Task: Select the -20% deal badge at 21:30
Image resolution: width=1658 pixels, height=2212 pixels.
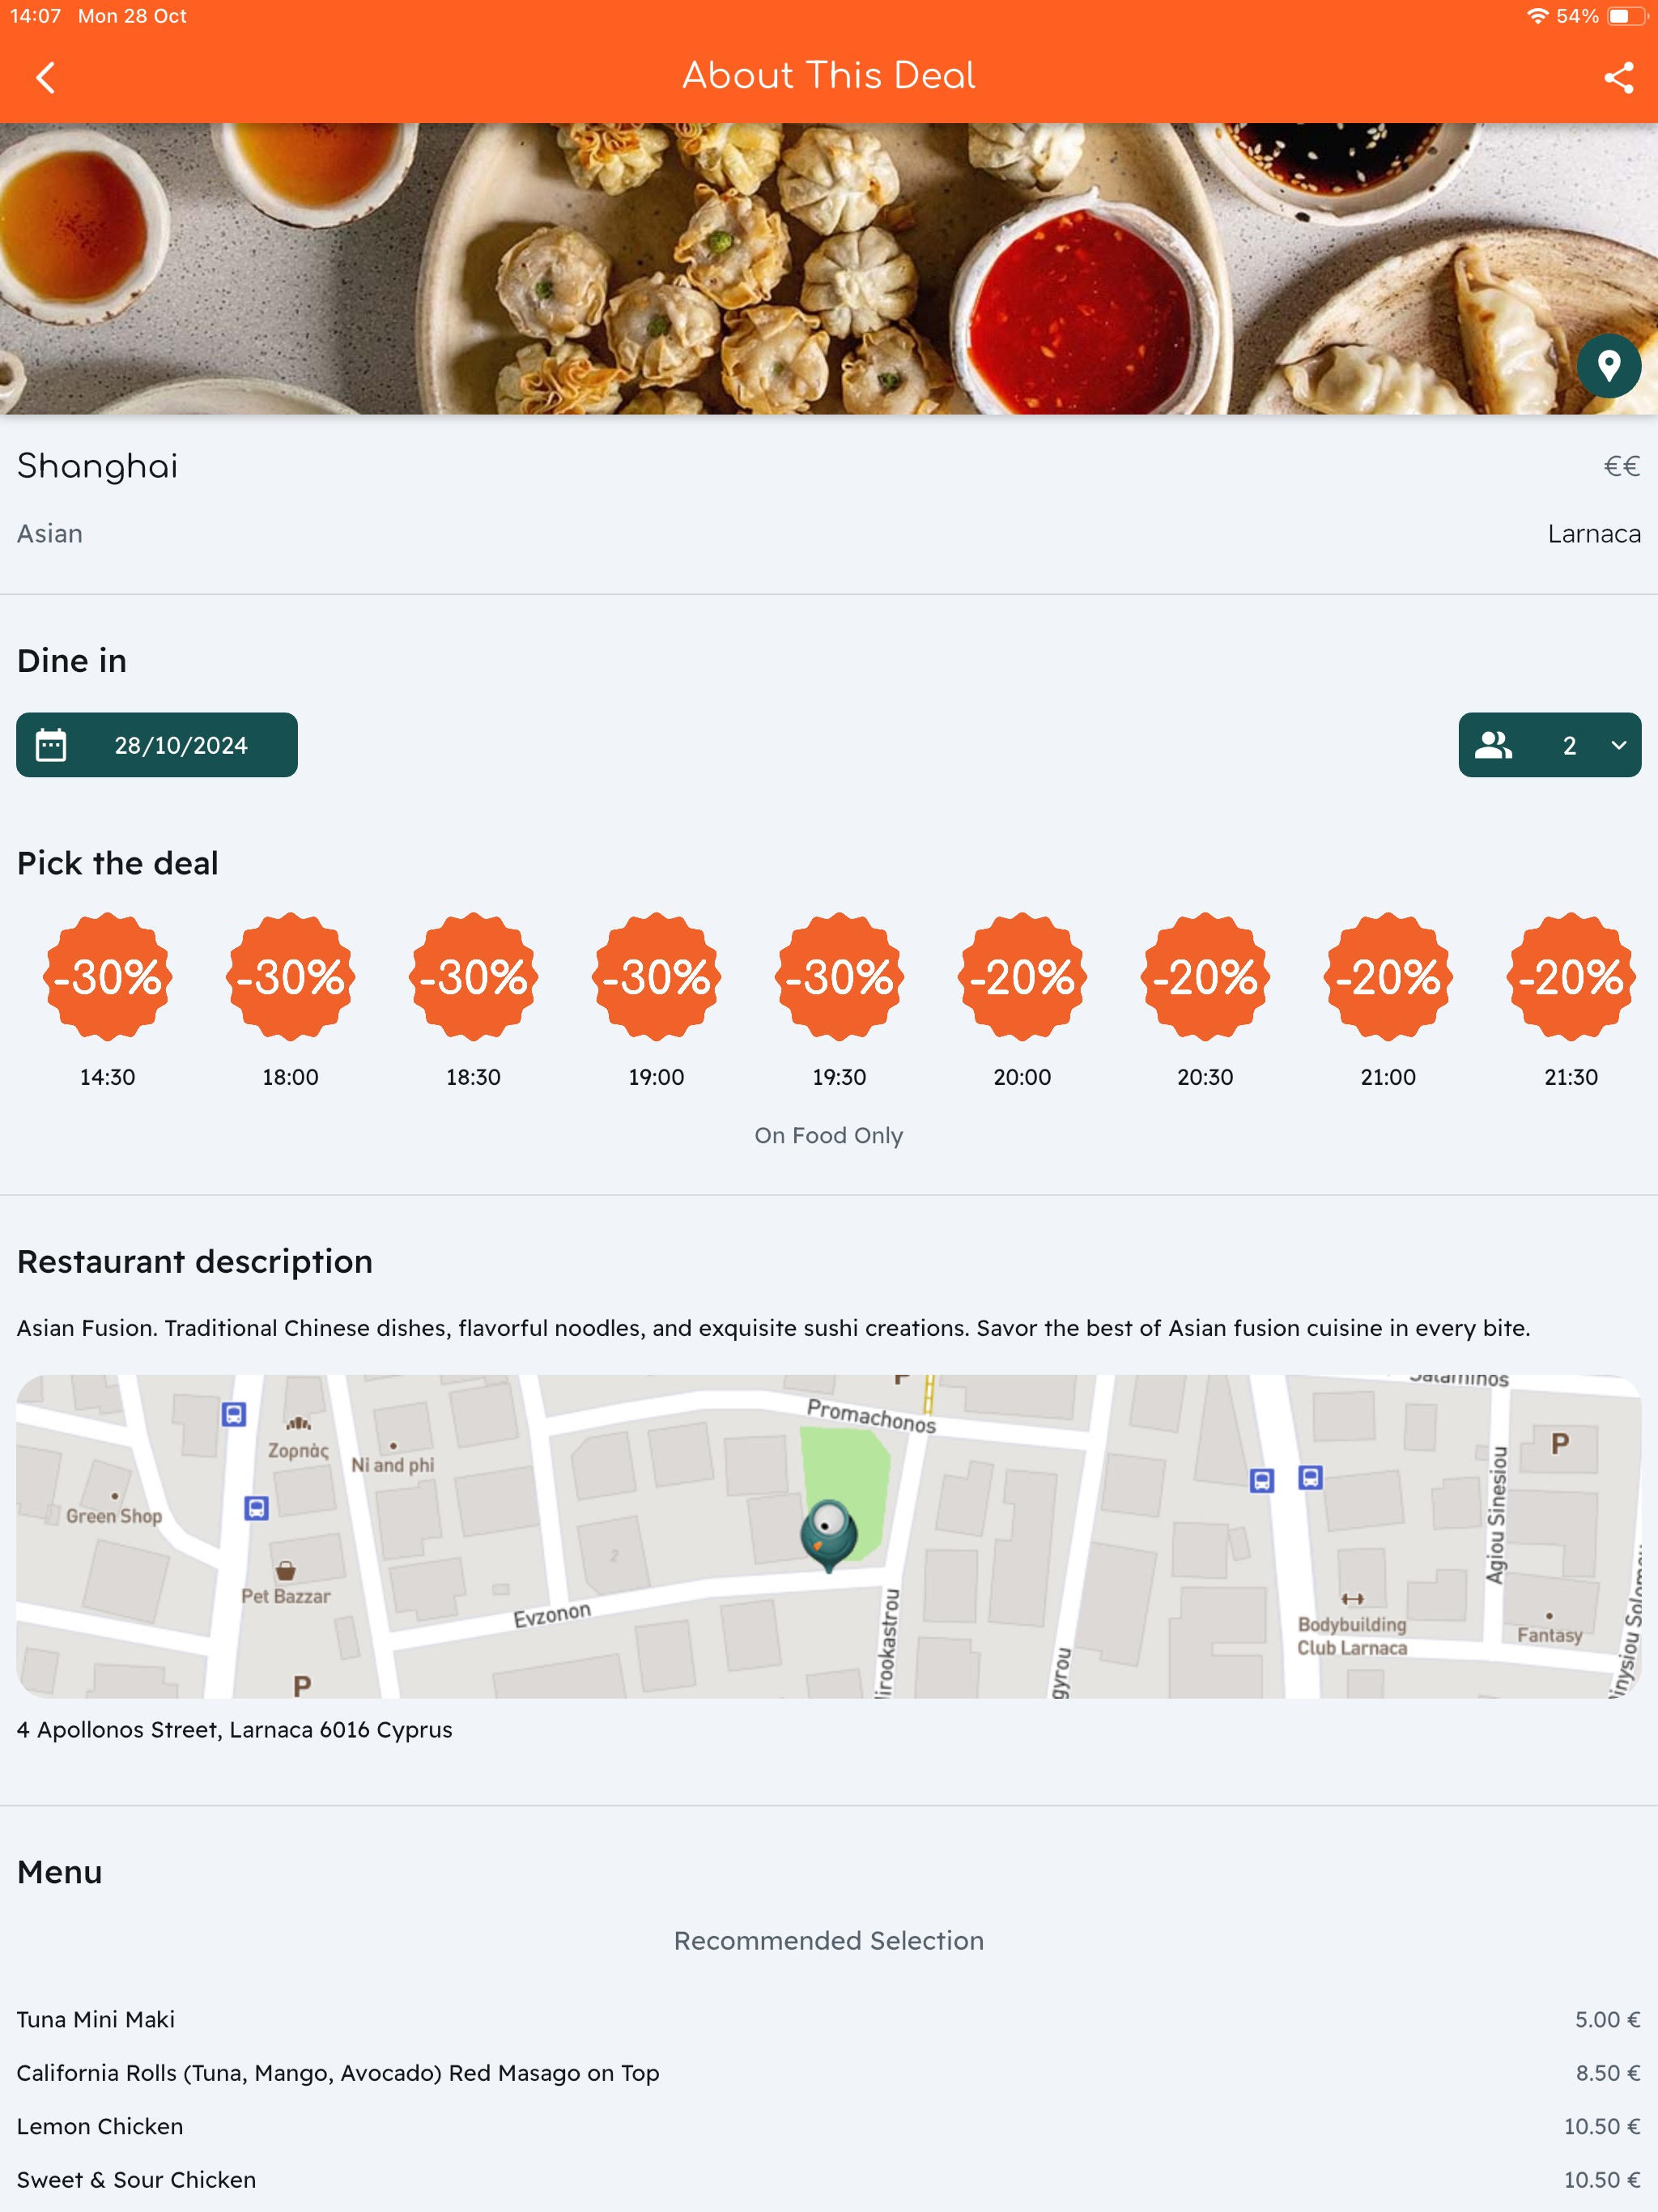Action: (x=1570, y=977)
